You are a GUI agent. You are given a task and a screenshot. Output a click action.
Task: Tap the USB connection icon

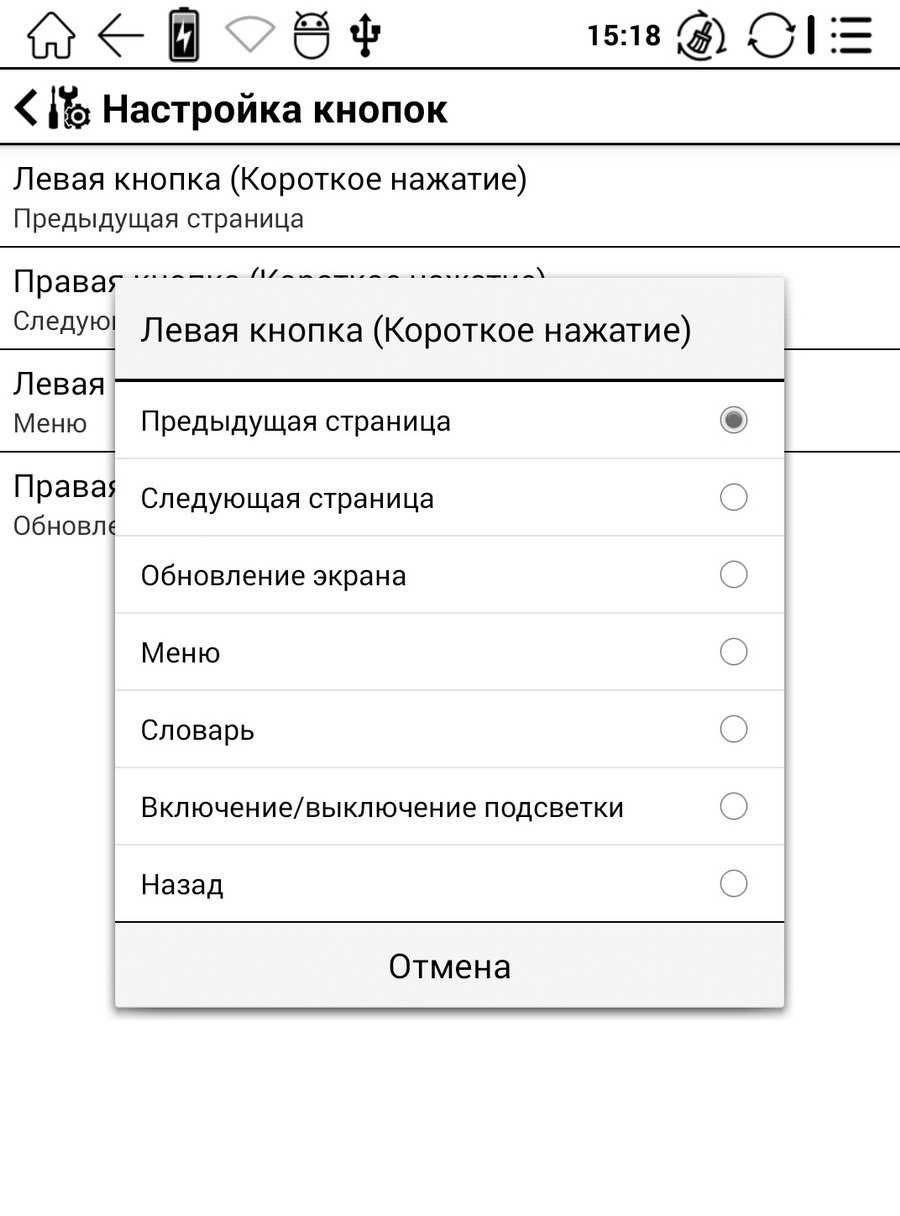(365, 36)
